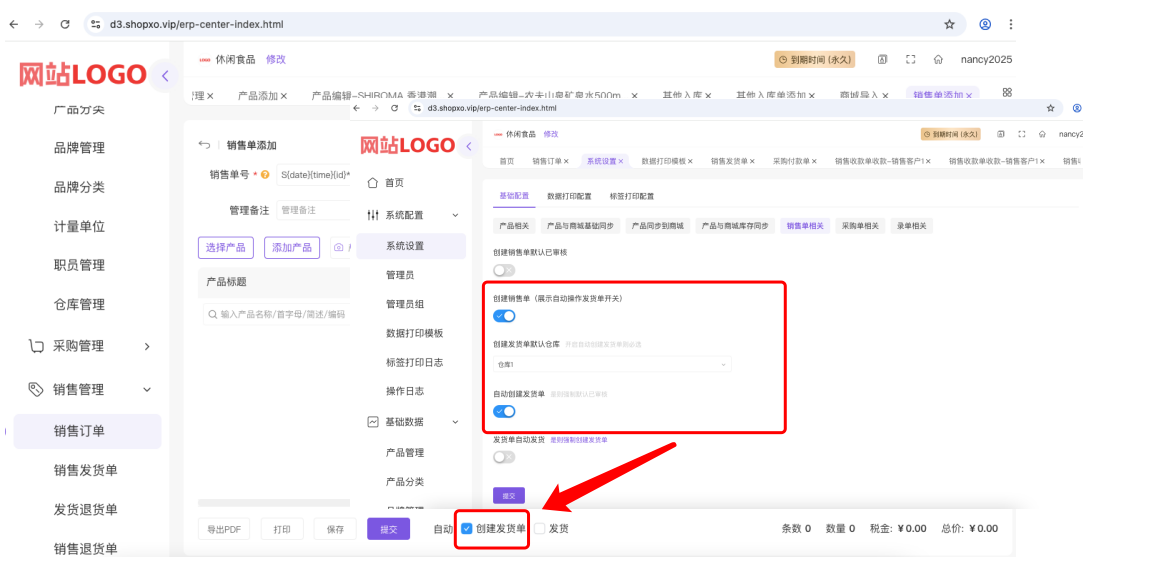
Task: Click the home icon in overlaid window header
Action: pos(1042,134)
